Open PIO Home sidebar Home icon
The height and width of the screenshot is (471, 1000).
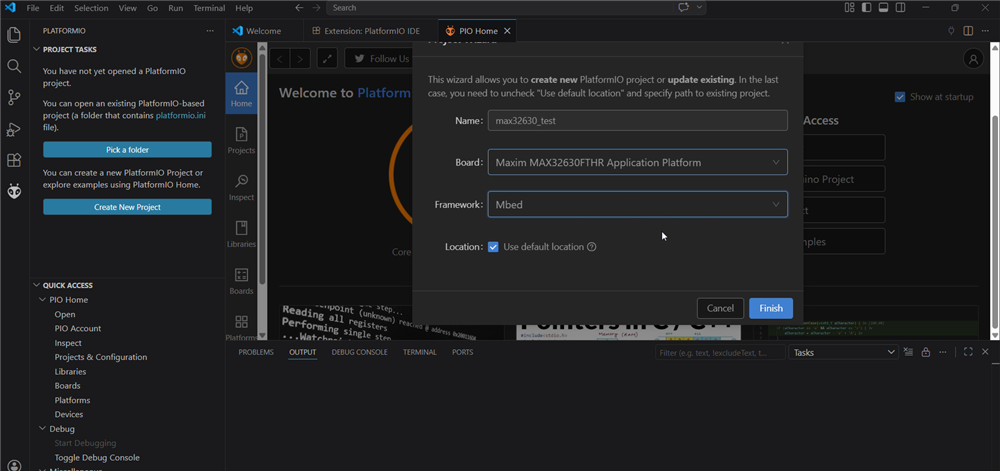click(x=242, y=93)
